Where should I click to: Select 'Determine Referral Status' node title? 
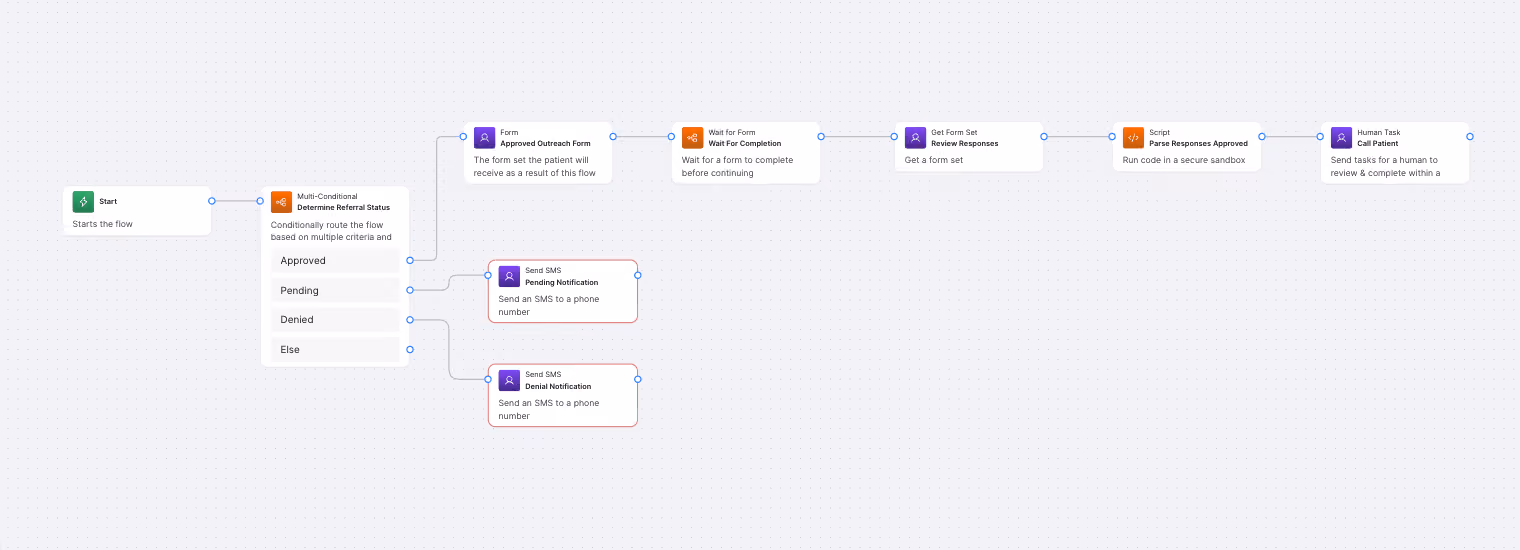tap(343, 208)
